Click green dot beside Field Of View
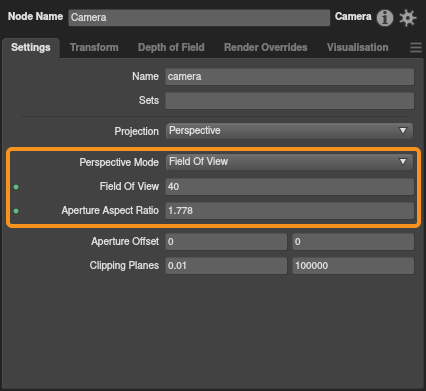Screen dimensions: 426x391 point(16,187)
